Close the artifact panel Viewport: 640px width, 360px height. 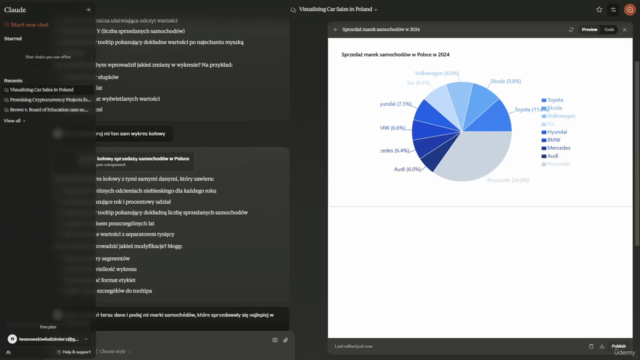624,29
